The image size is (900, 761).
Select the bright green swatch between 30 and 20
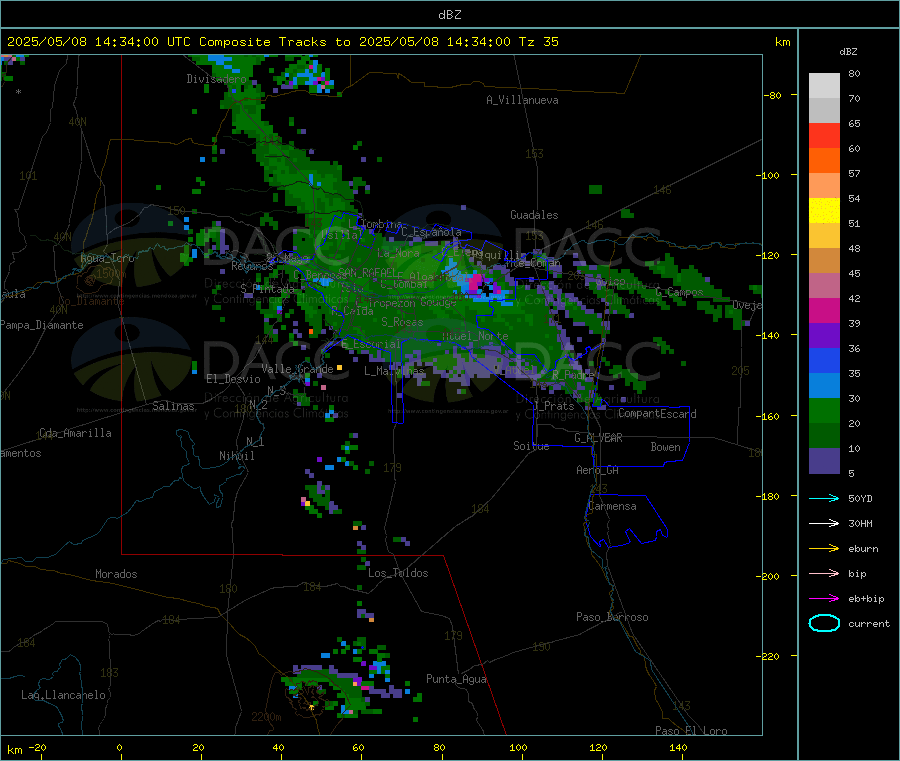(824, 410)
